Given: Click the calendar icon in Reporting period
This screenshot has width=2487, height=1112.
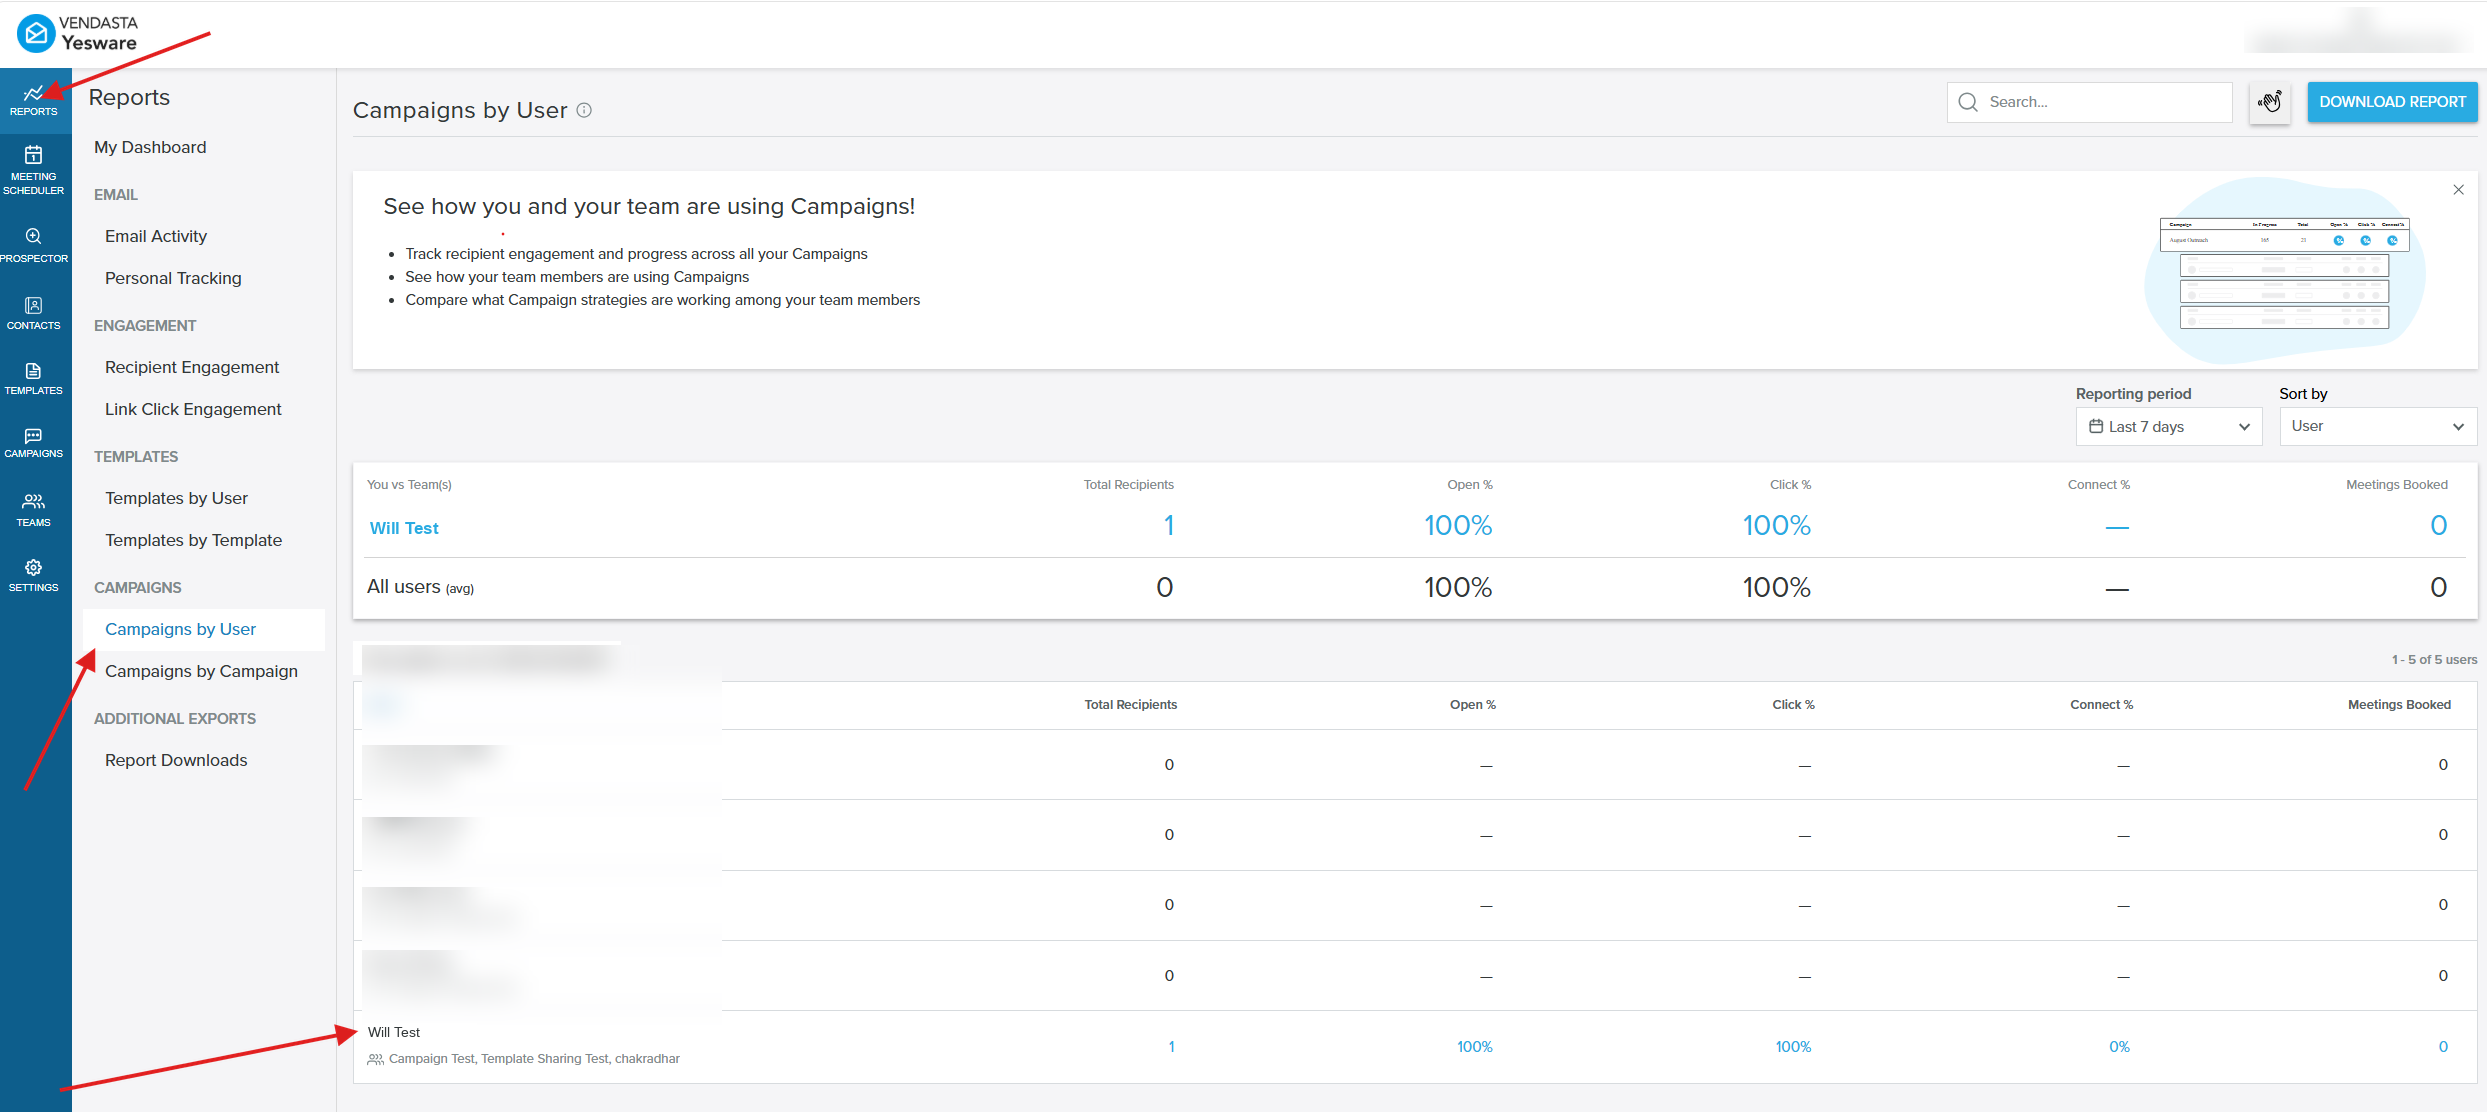Looking at the screenshot, I should click(x=2096, y=426).
